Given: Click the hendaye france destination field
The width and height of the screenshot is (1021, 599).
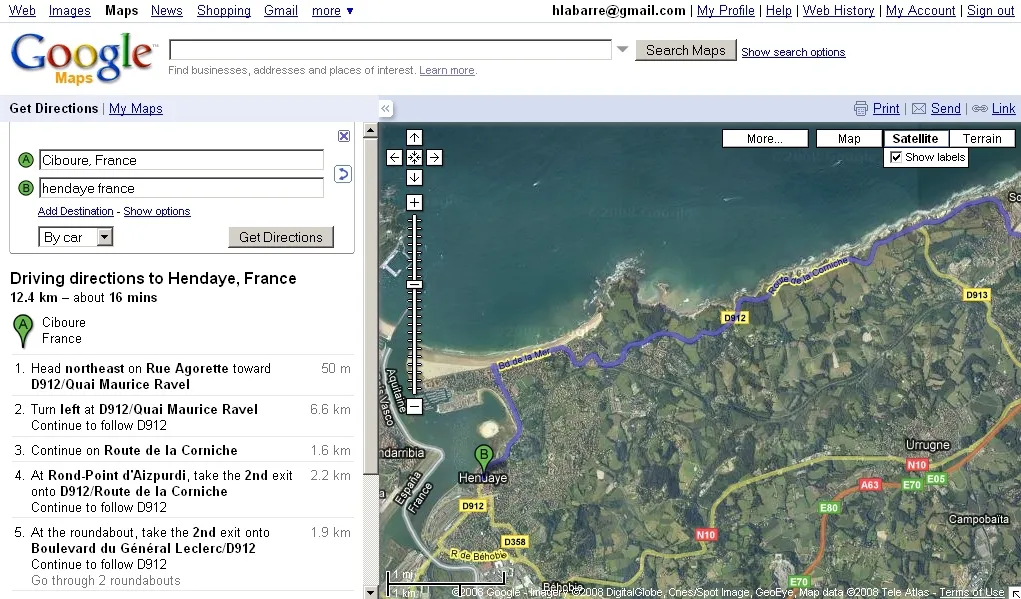Looking at the screenshot, I should [x=181, y=188].
